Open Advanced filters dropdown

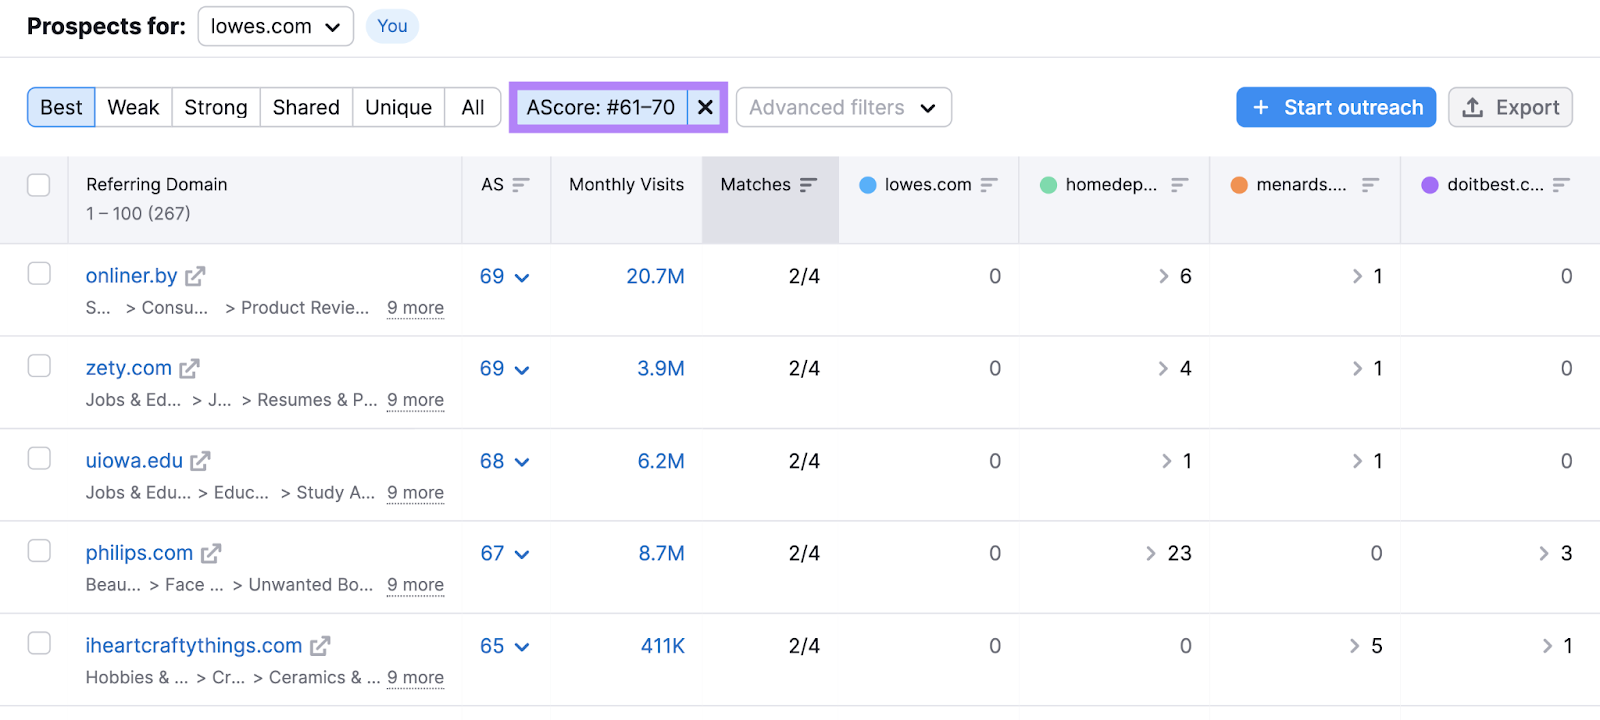[x=844, y=107]
